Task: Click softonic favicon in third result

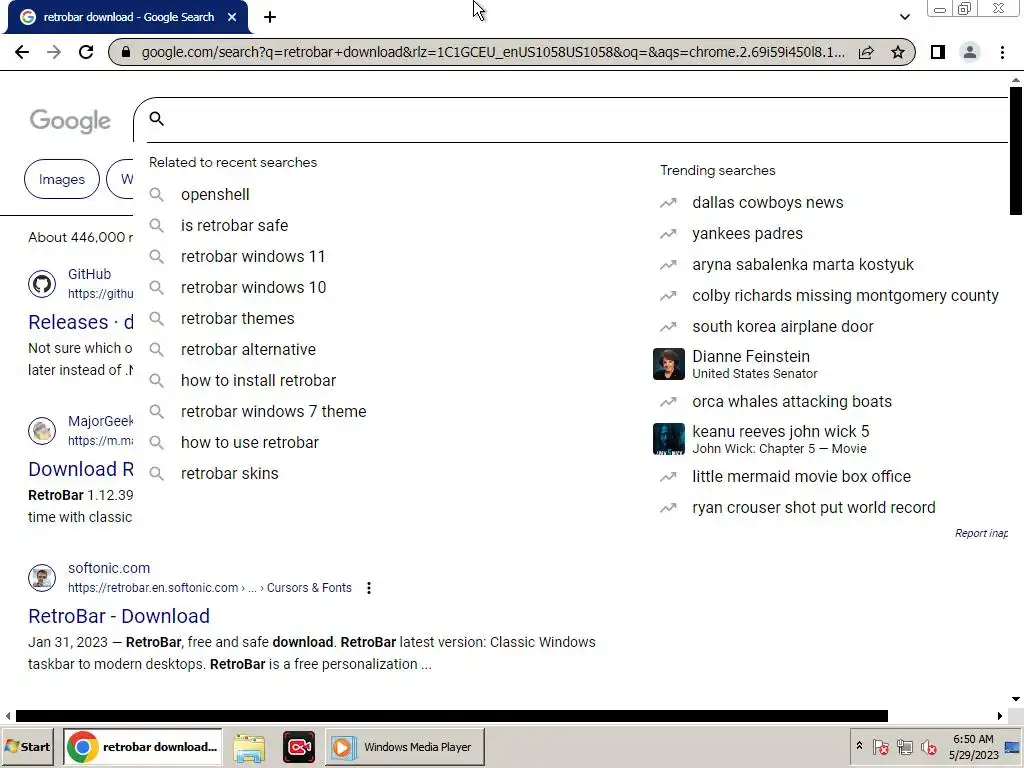Action: [42, 578]
